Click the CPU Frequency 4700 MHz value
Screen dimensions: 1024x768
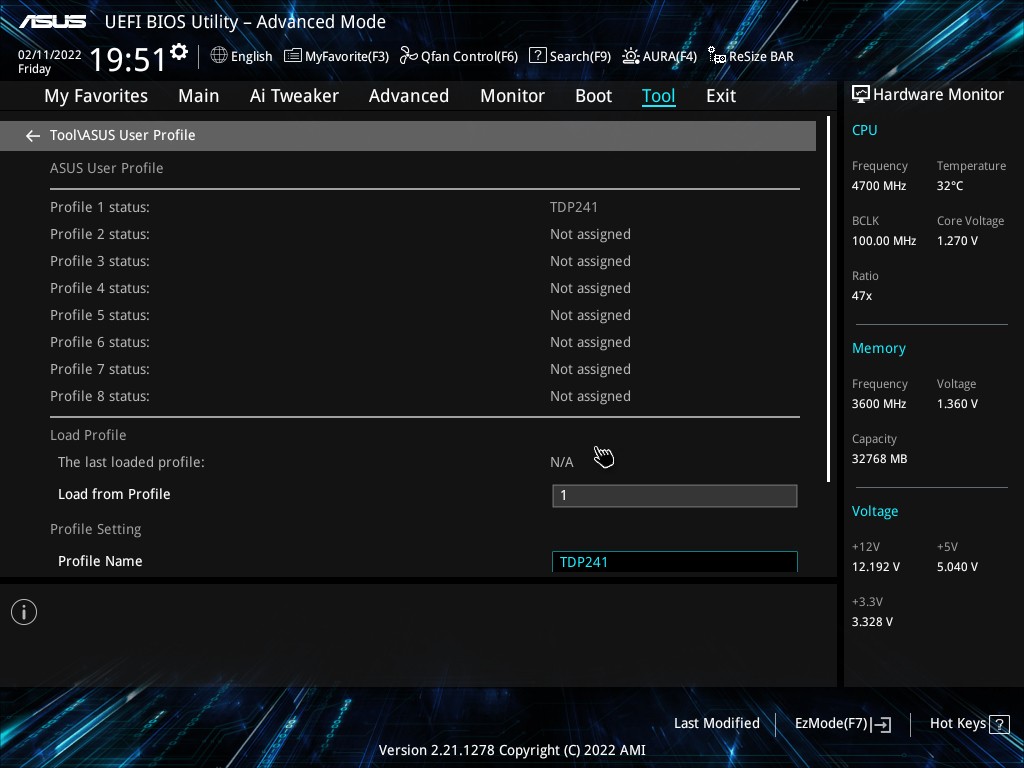[879, 186]
